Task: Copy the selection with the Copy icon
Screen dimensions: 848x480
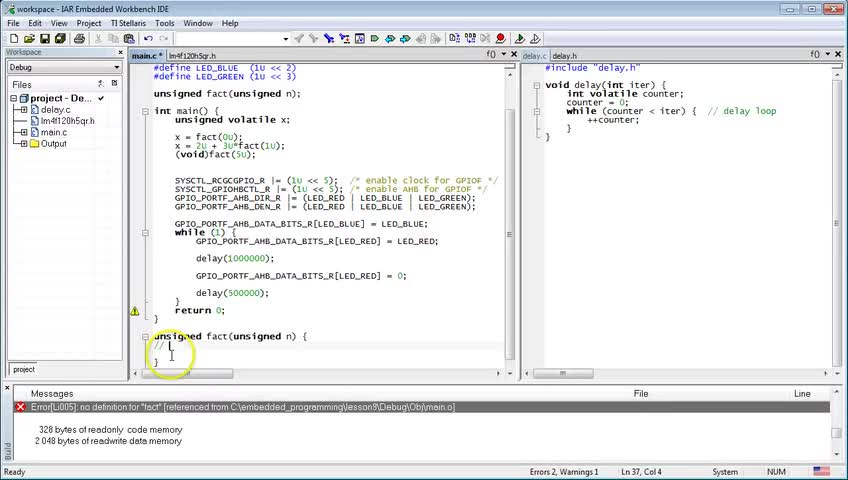Action: [x=114, y=38]
